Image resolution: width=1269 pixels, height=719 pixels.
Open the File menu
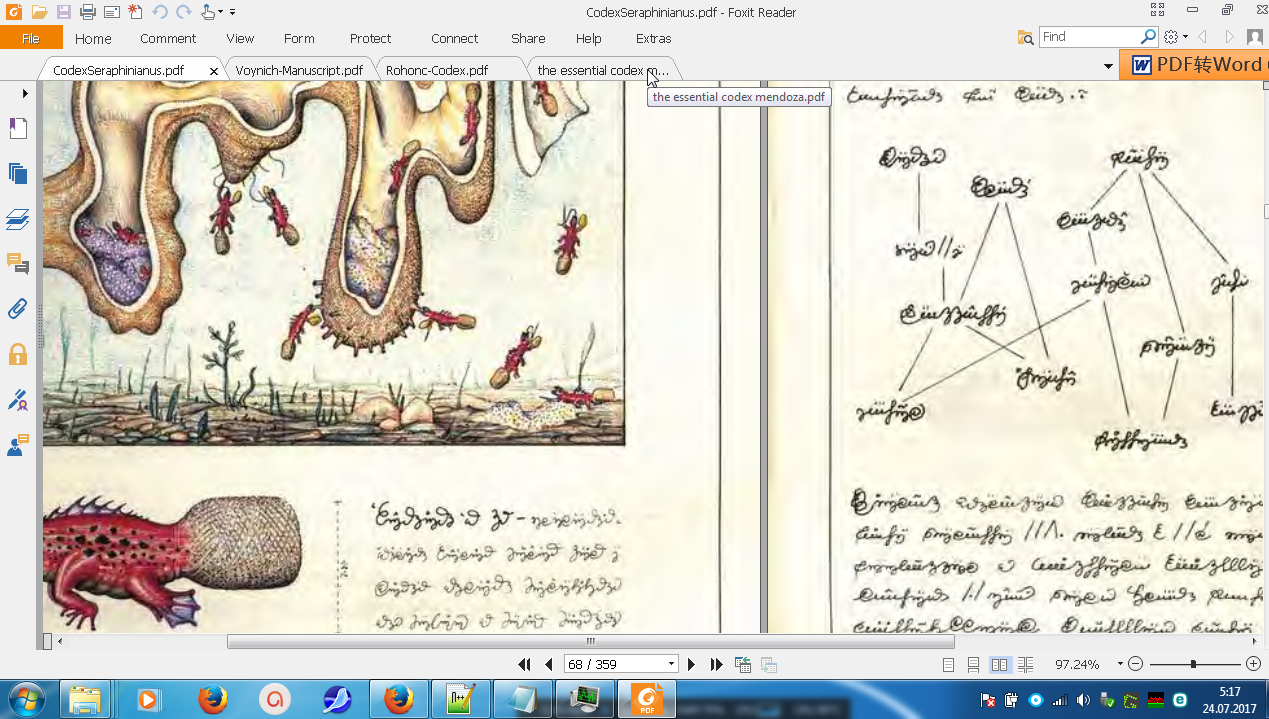coord(31,38)
